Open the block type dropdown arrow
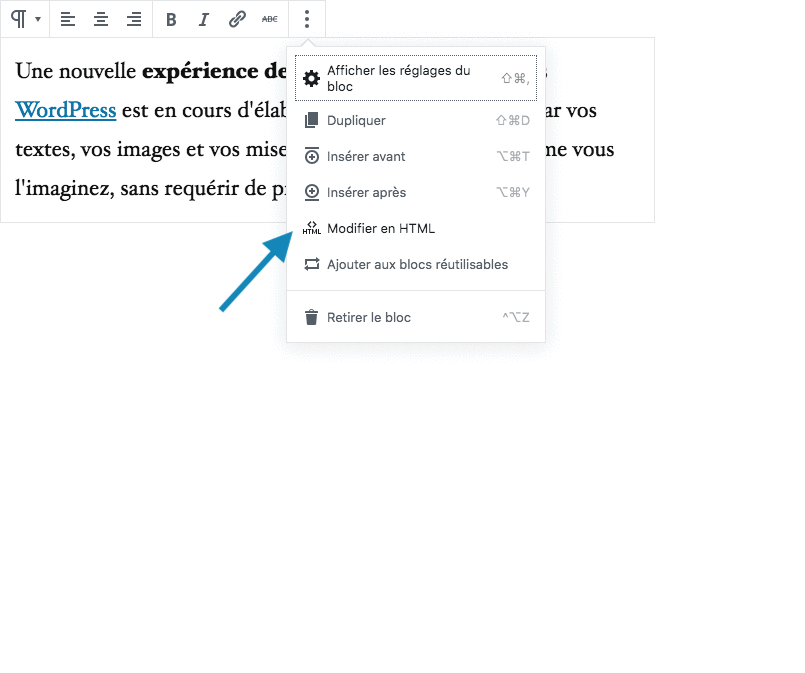Image resolution: width=805 pixels, height=673 pixels. click(38, 19)
